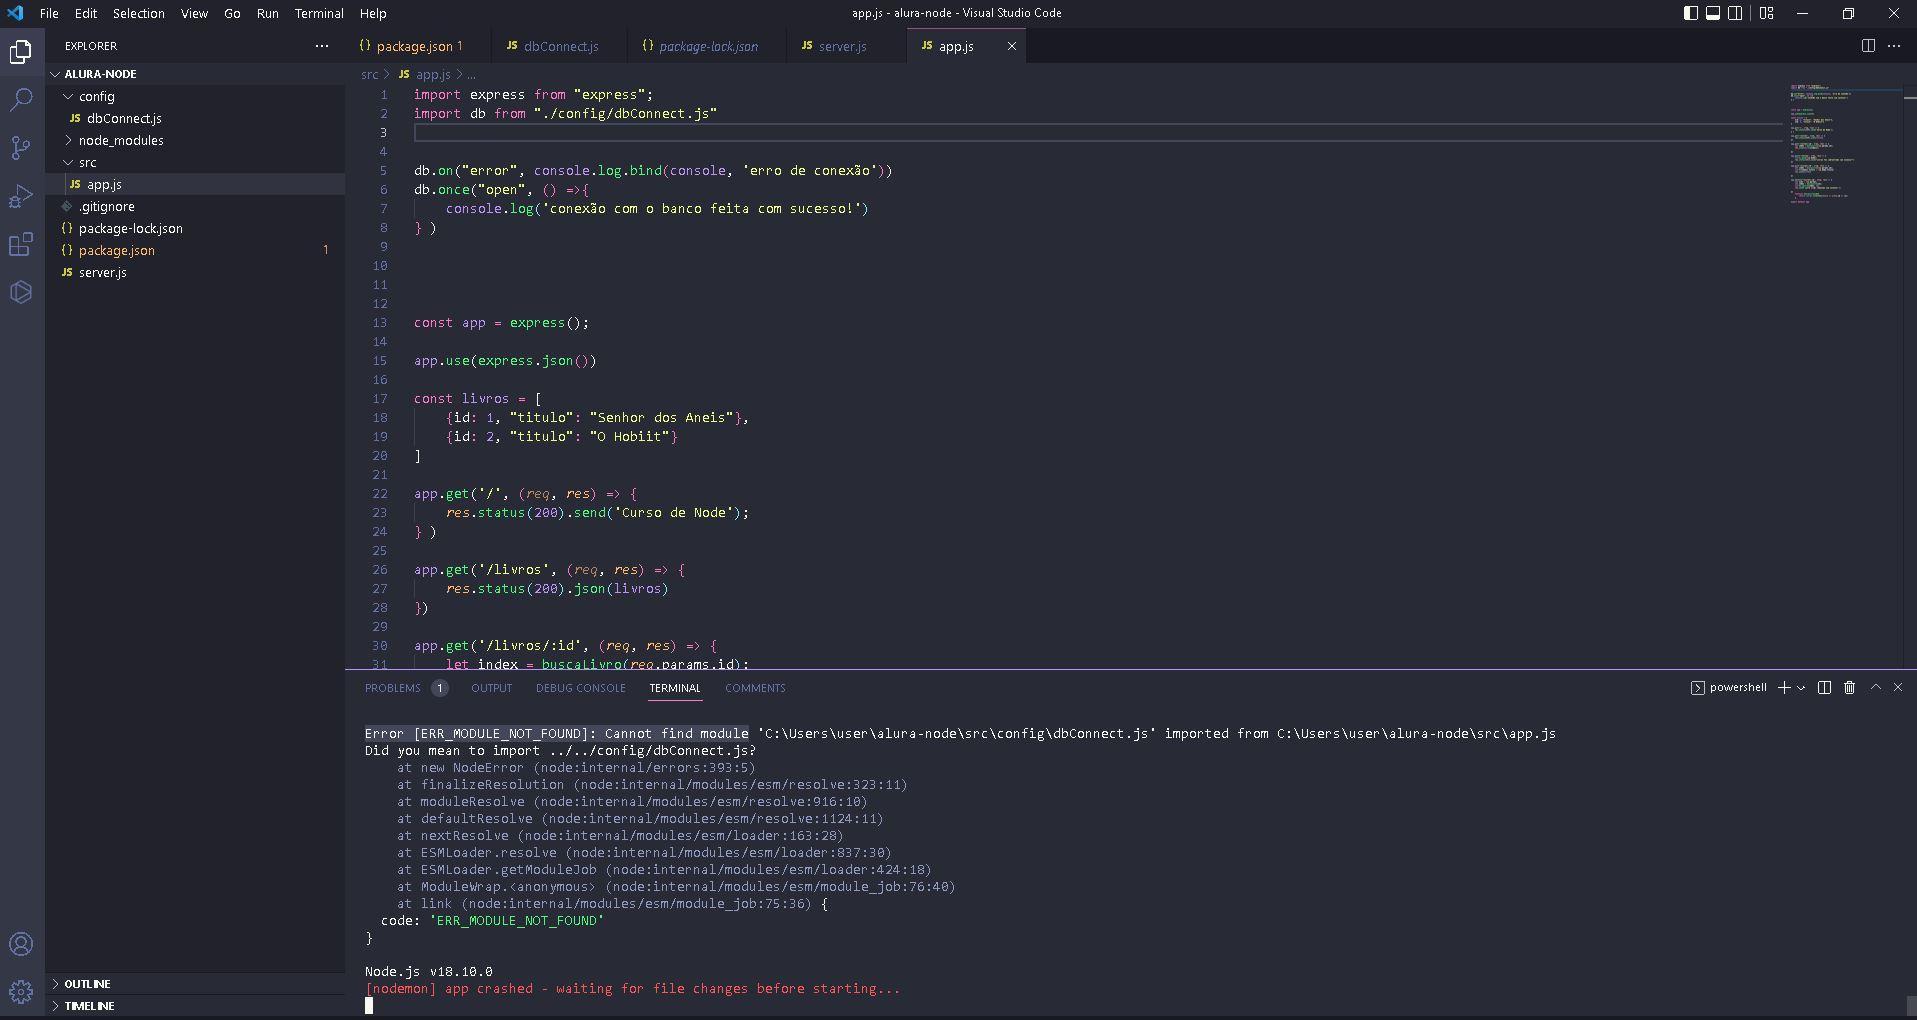This screenshot has height=1020, width=1917.
Task: Collapse the src folder
Action: click(195, 162)
